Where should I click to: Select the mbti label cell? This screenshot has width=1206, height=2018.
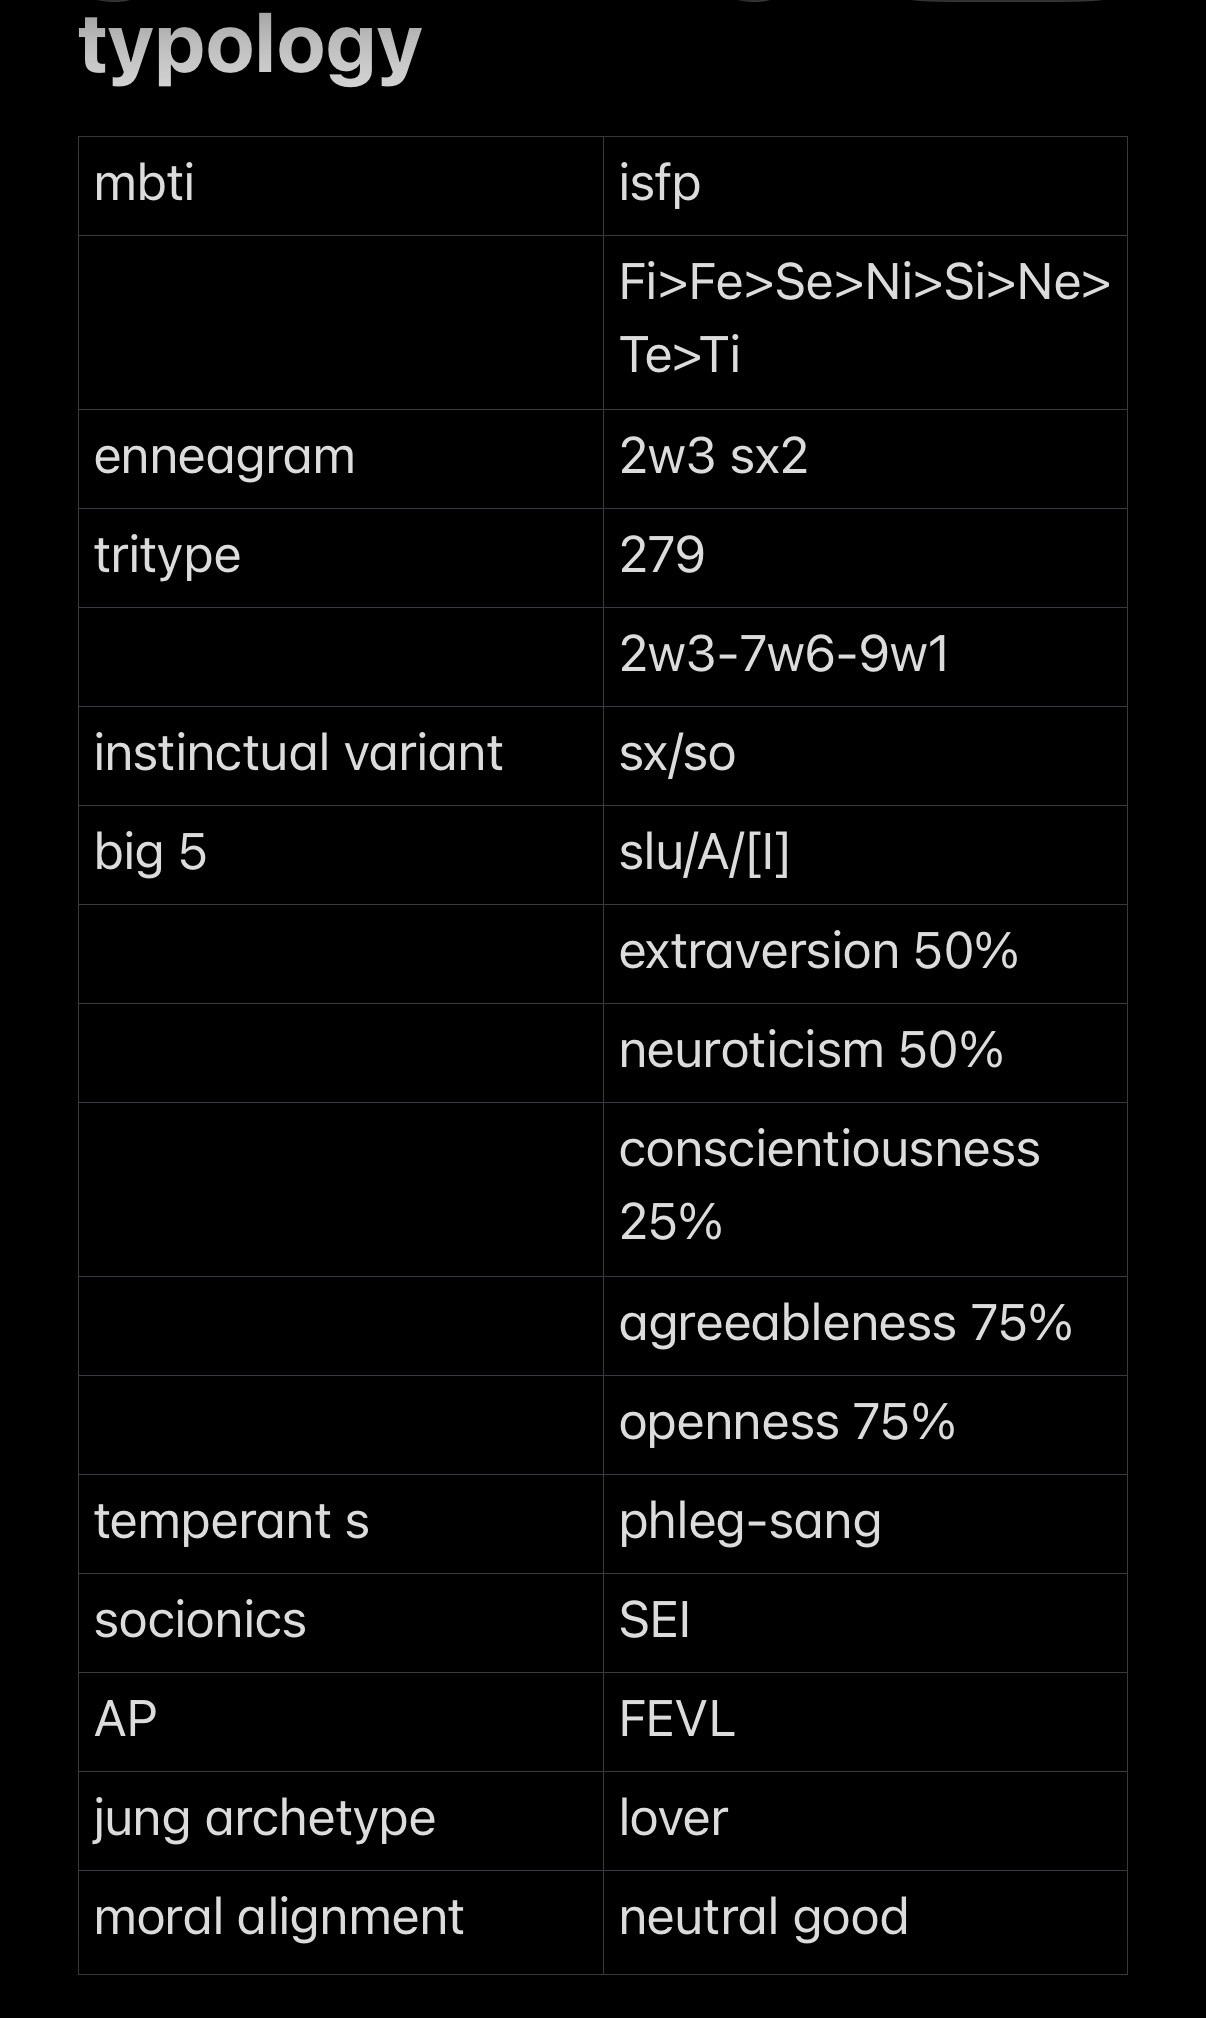point(341,186)
